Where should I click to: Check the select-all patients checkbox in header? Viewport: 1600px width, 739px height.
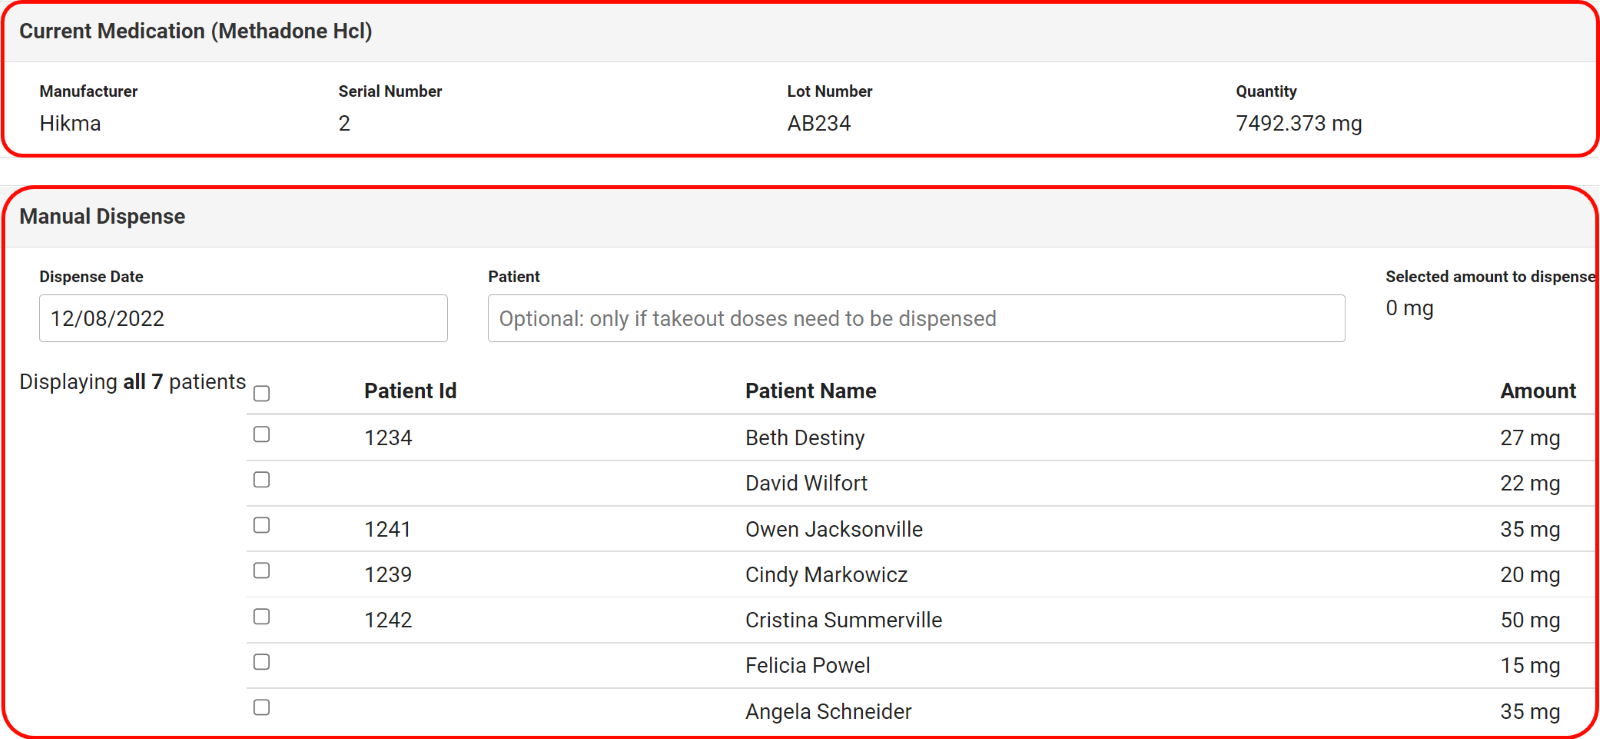262,394
